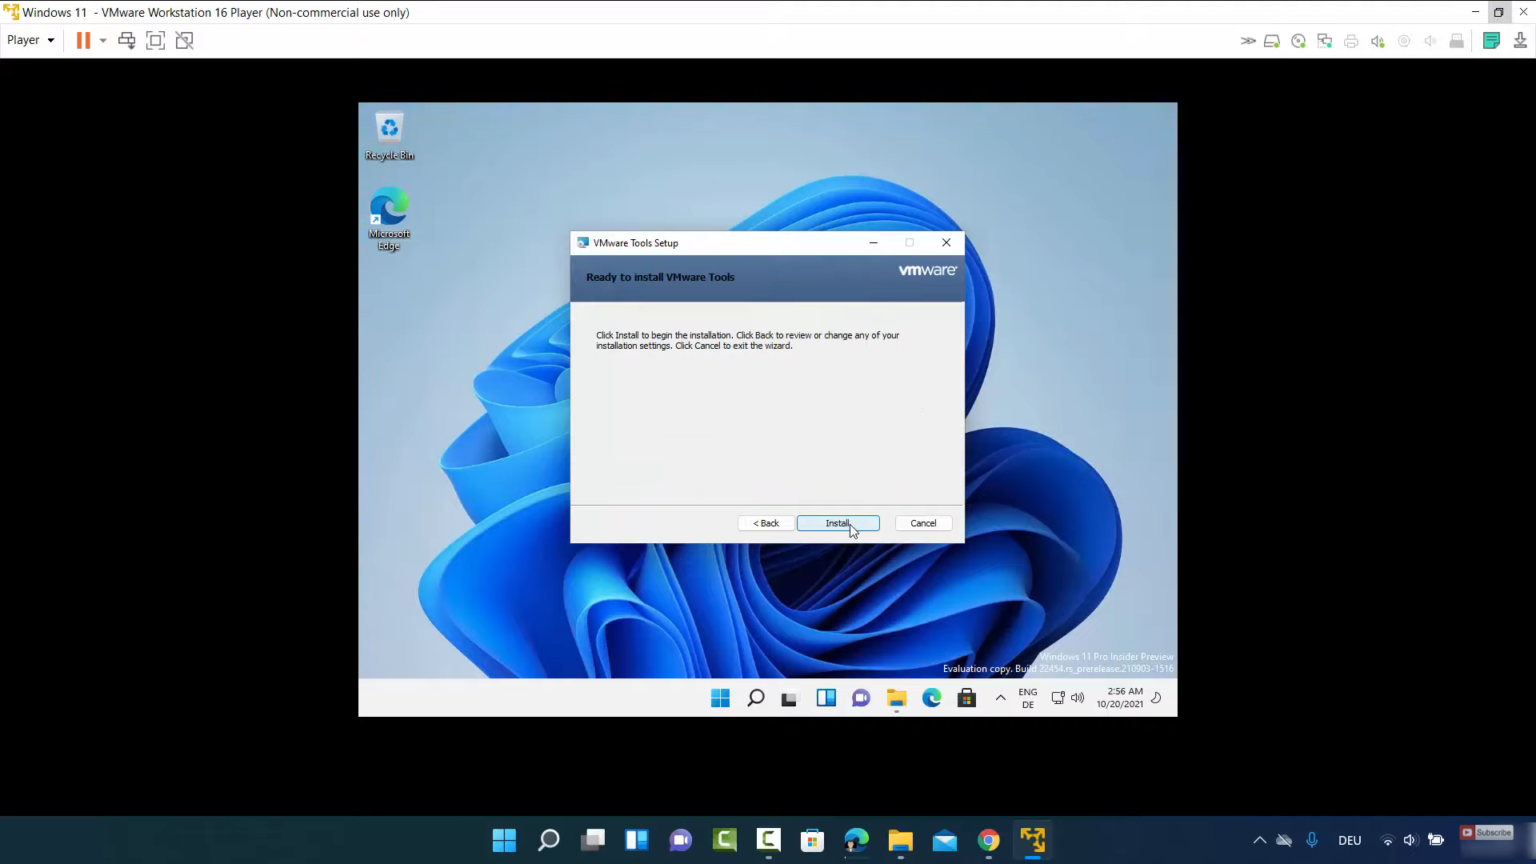Open Google Chrome from host taskbar

(988, 840)
